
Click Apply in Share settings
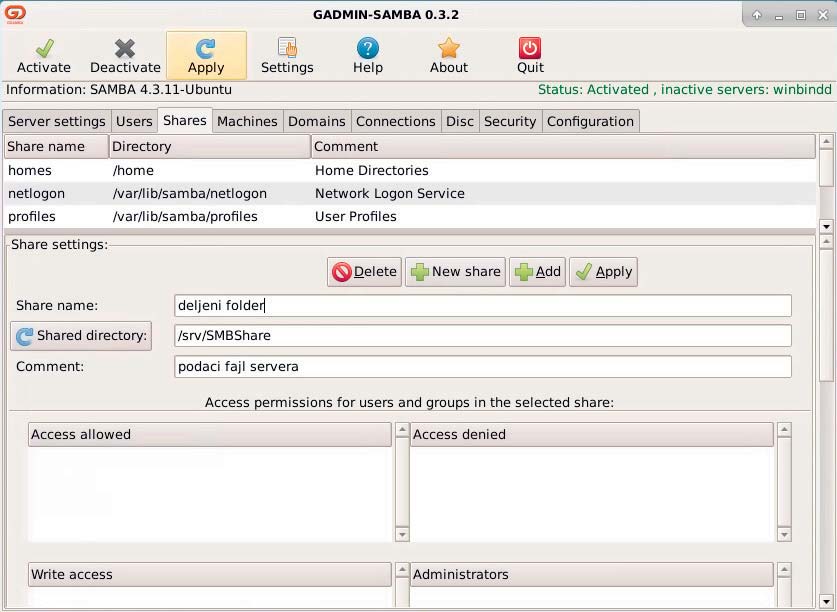point(603,272)
